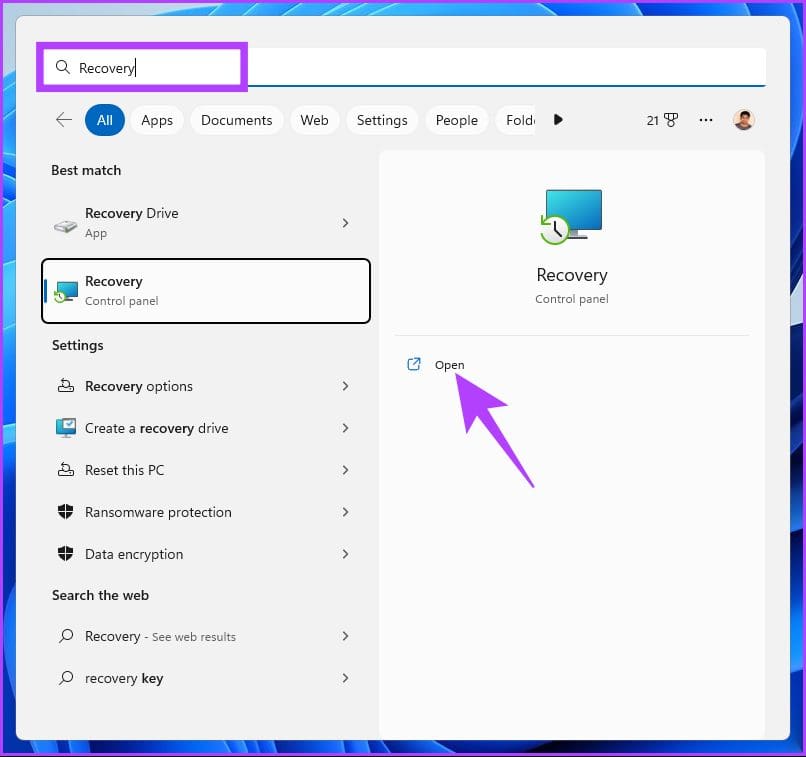Expand the Reset this PC chevron
This screenshot has height=757, width=806.
click(x=345, y=470)
